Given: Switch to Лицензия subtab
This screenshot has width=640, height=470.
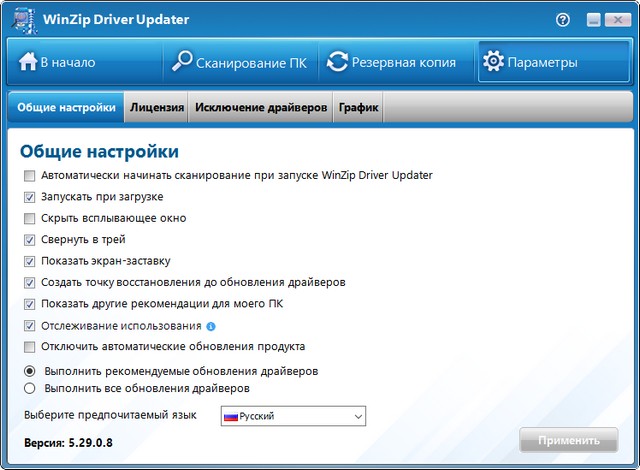Looking at the screenshot, I should pos(157,107).
